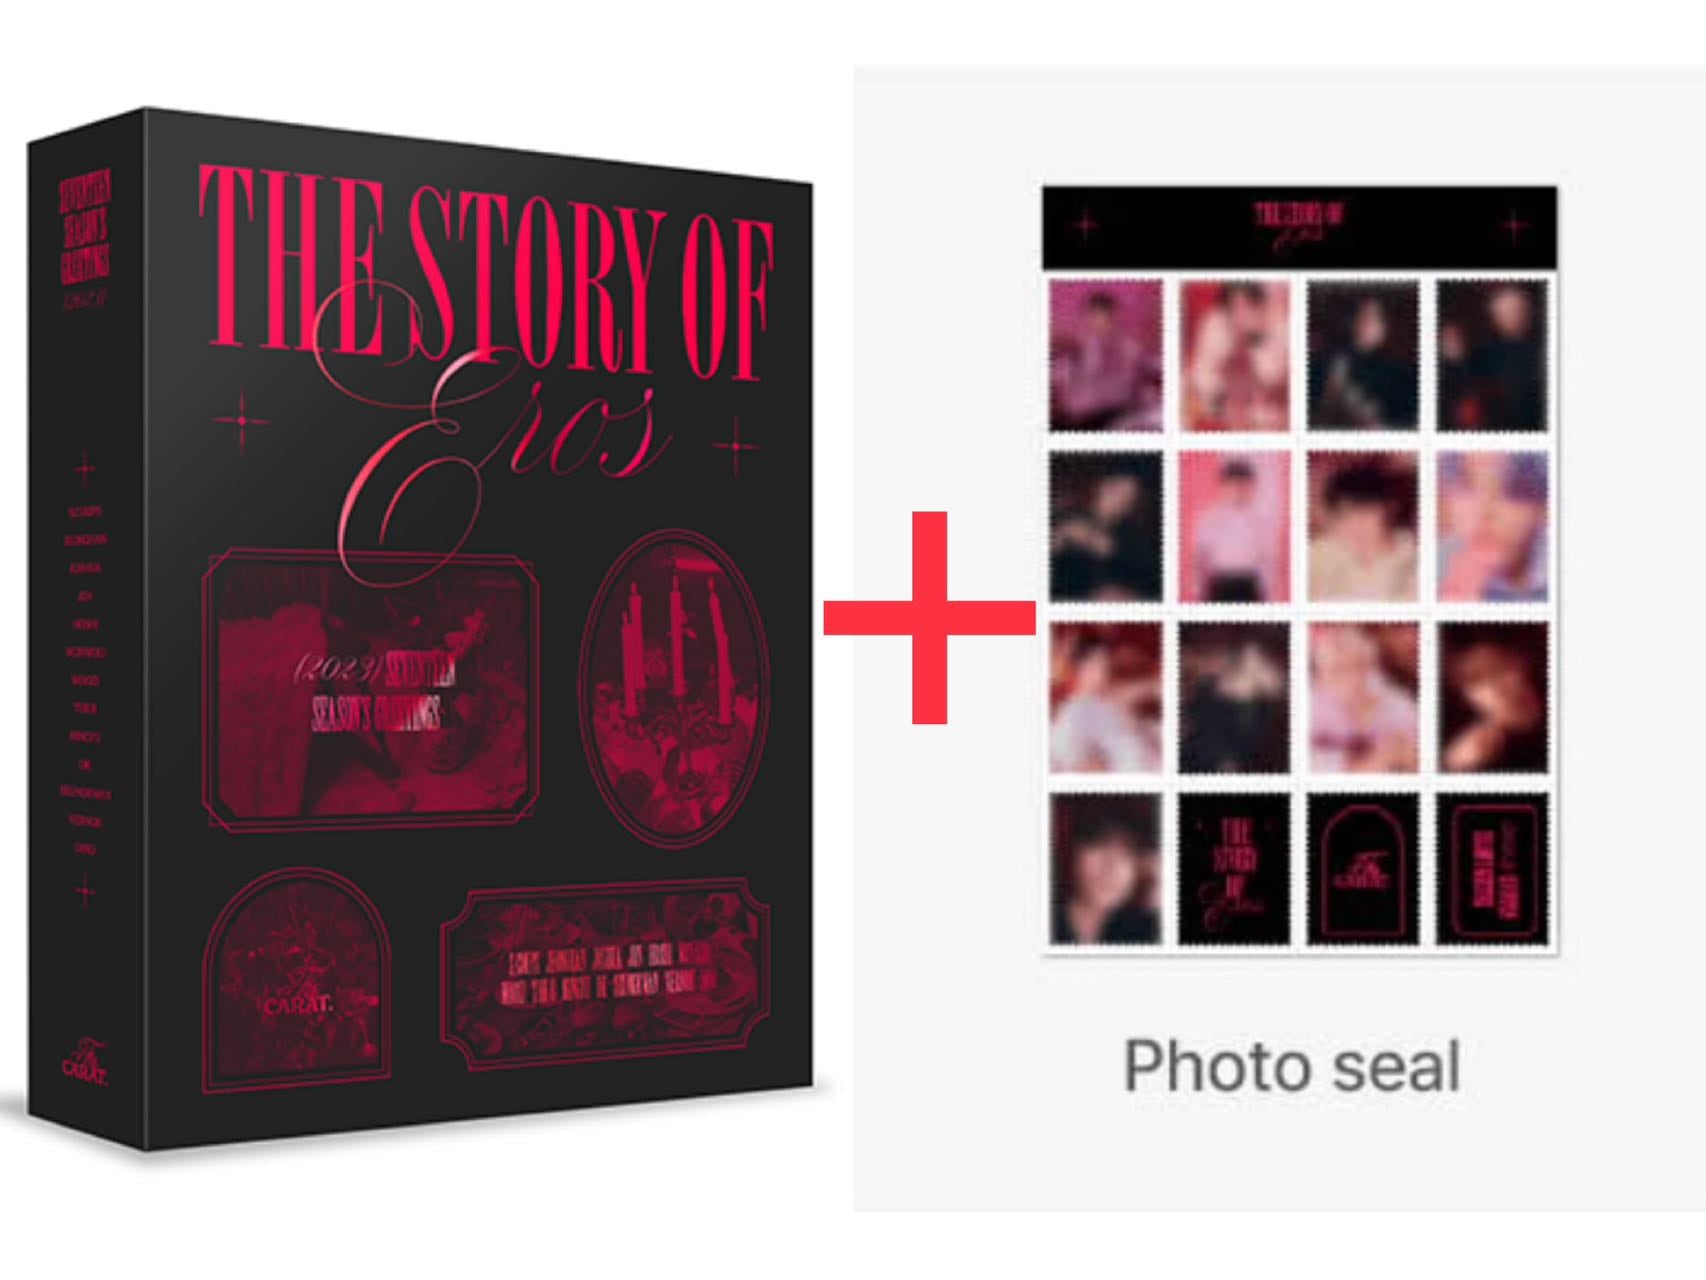Click the "Photo seal" caption text

point(1292,1066)
